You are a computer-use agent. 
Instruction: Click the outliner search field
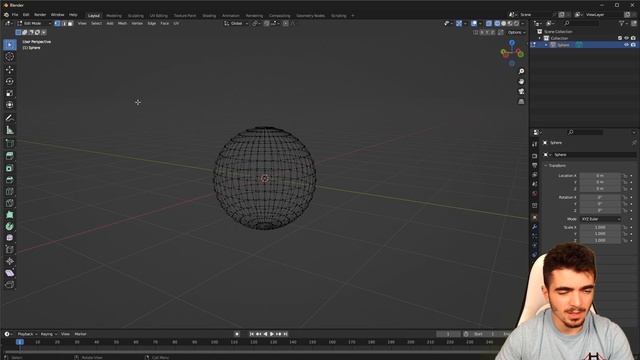(x=582, y=24)
